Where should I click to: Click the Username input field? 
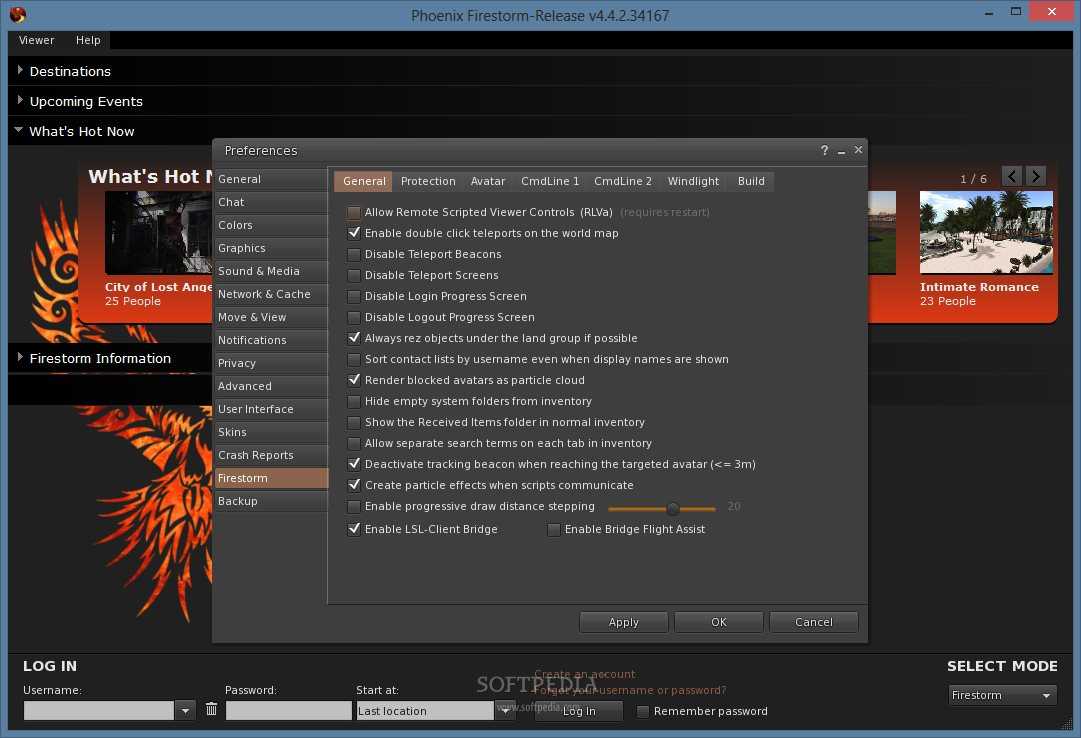[x=99, y=710]
